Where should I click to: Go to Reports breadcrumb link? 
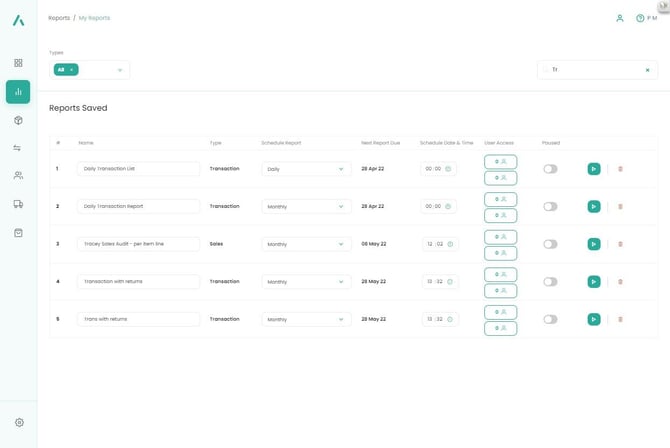tap(59, 18)
